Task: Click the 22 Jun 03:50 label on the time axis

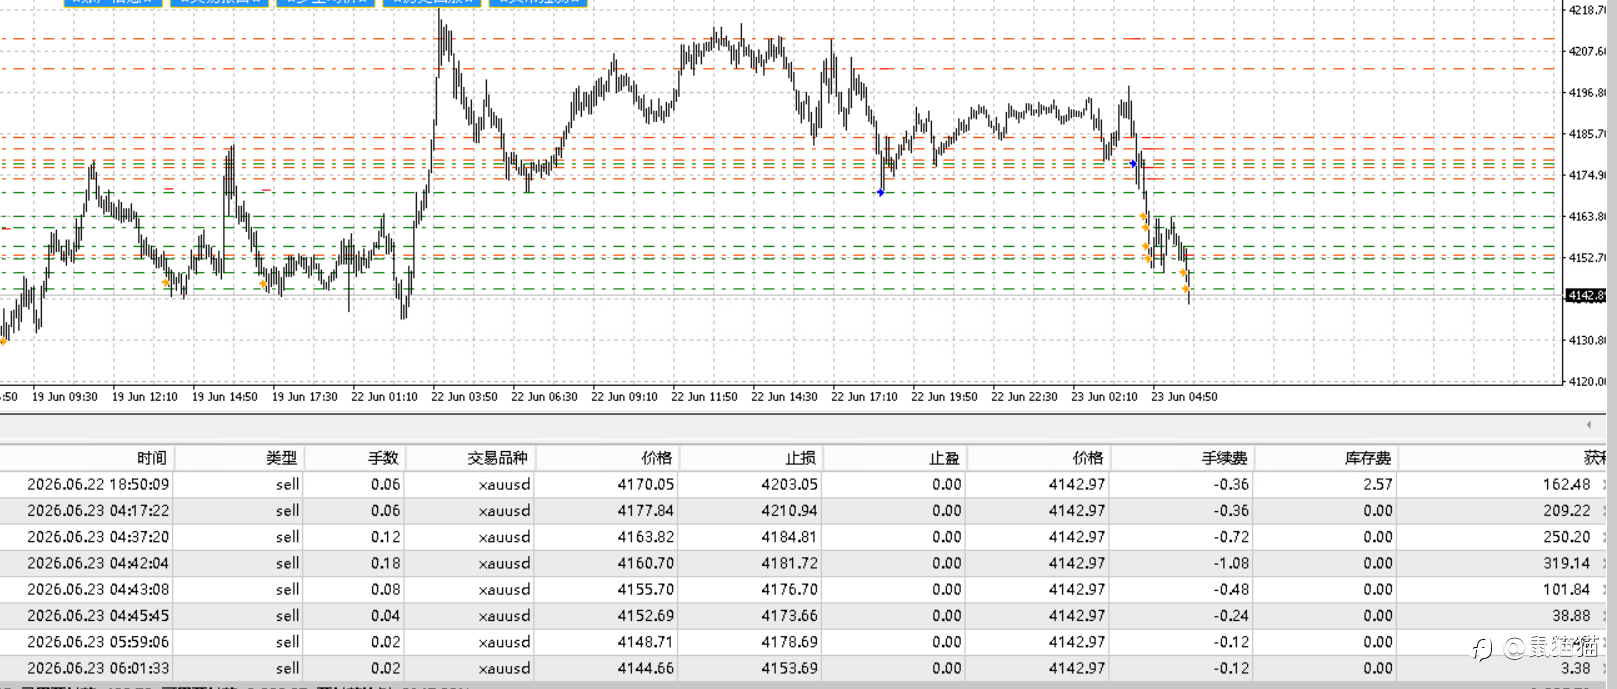Action: coord(464,397)
